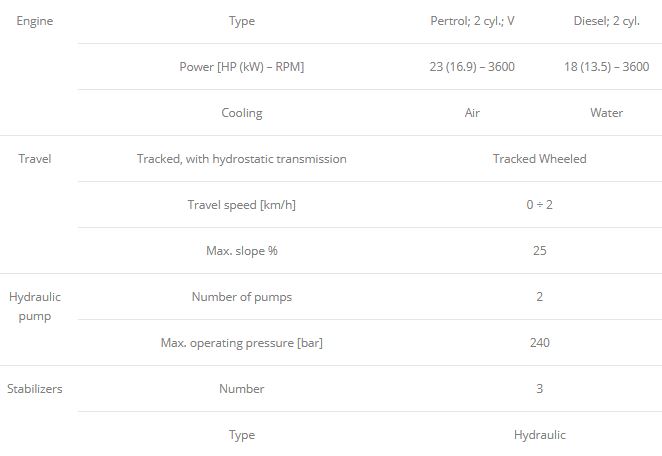662x456 pixels.
Task: Click the Travel section header
Action: [x=35, y=159]
